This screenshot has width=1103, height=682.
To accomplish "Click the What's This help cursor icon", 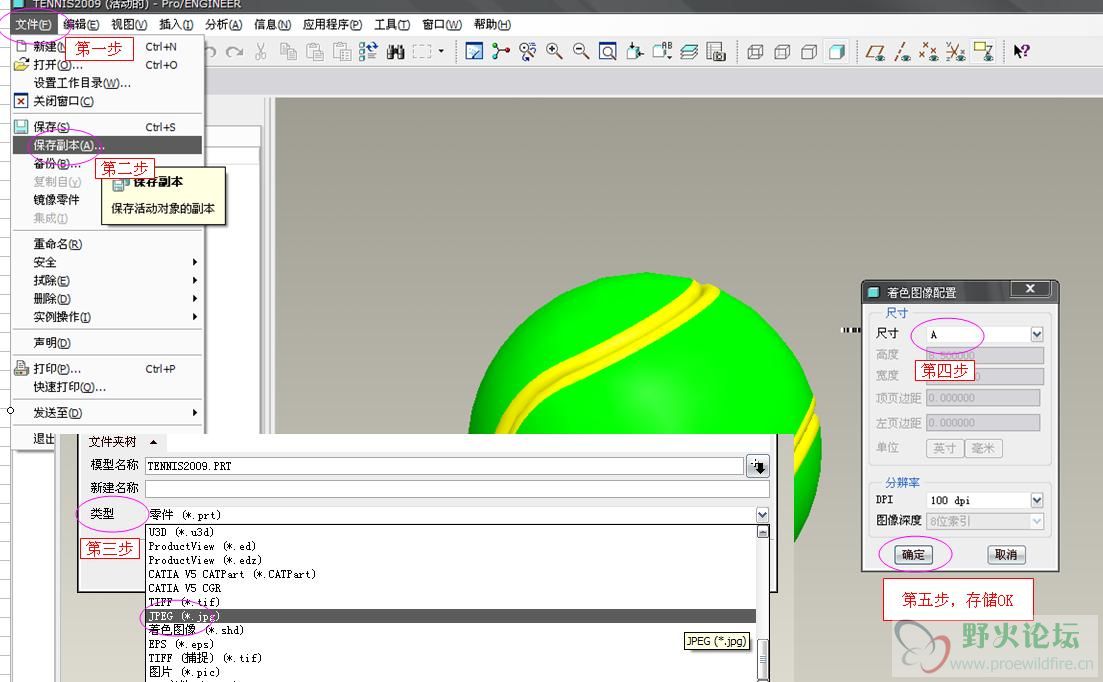I will (x=1021, y=52).
